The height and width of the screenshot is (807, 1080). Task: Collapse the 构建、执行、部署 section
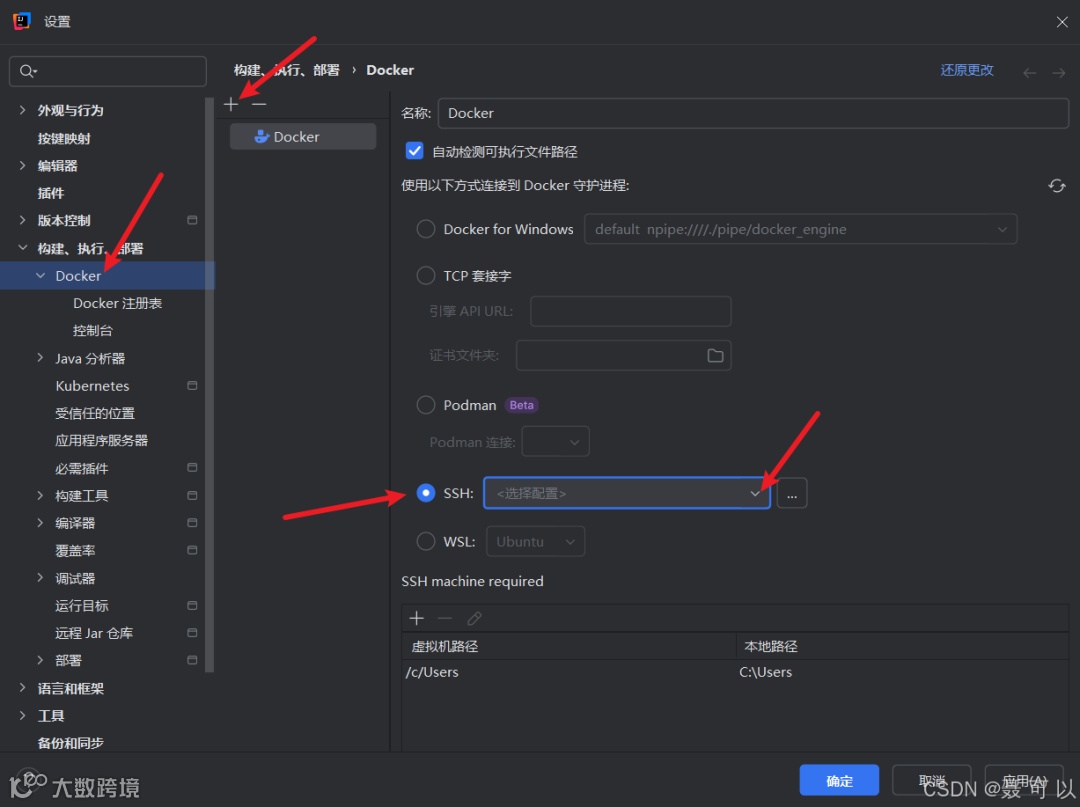coord(22,248)
